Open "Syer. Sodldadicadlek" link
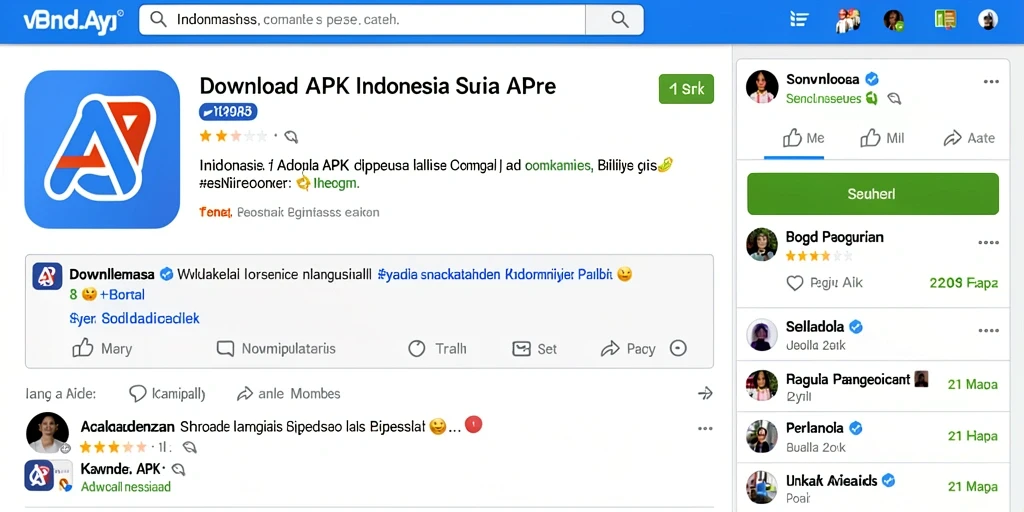The image size is (1024, 512). pyautogui.click(x=134, y=319)
